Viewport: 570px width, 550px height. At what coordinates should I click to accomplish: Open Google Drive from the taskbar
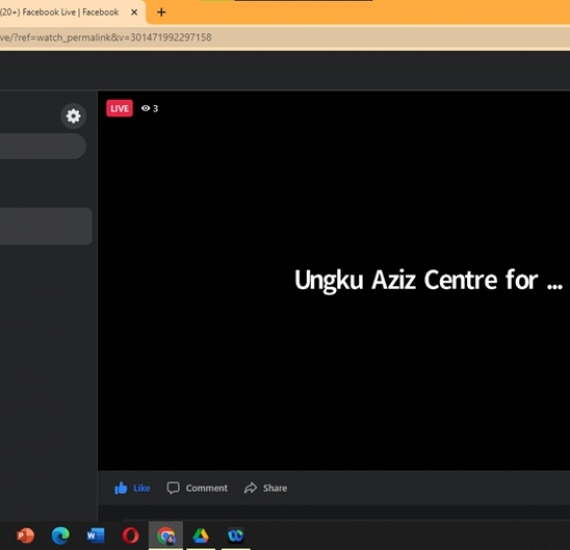coord(200,535)
